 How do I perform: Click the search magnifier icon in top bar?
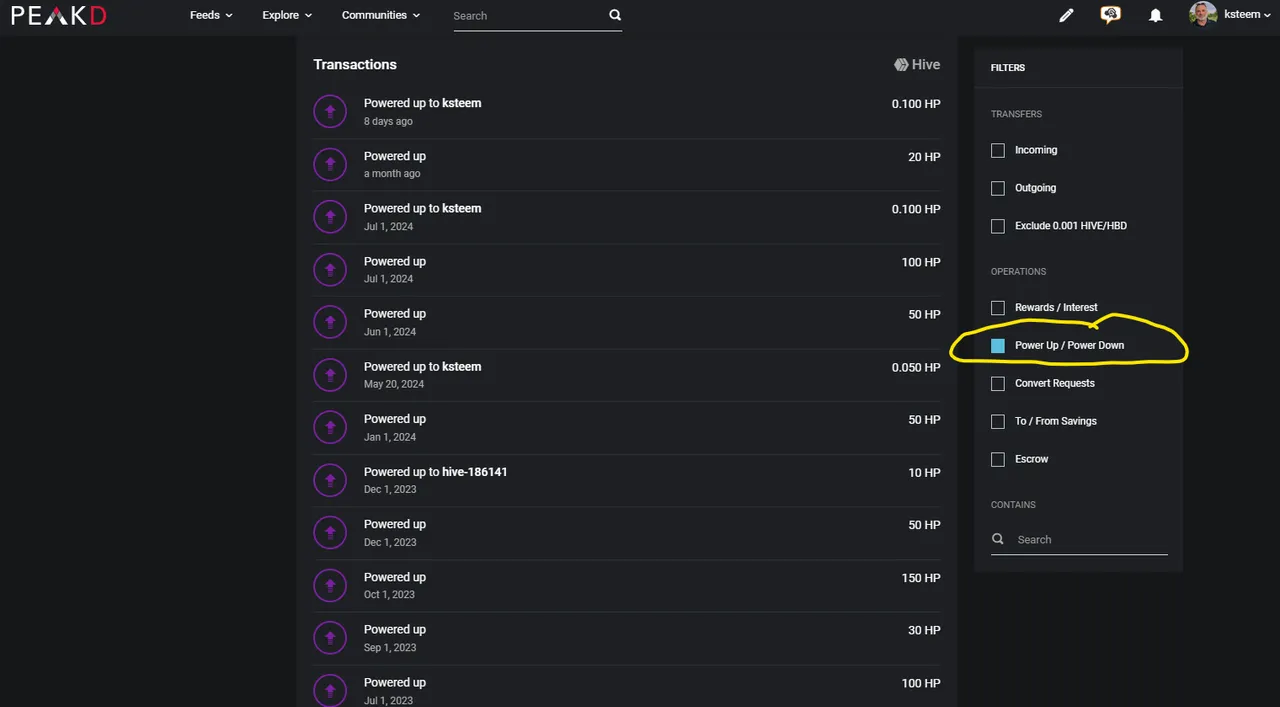coord(615,15)
